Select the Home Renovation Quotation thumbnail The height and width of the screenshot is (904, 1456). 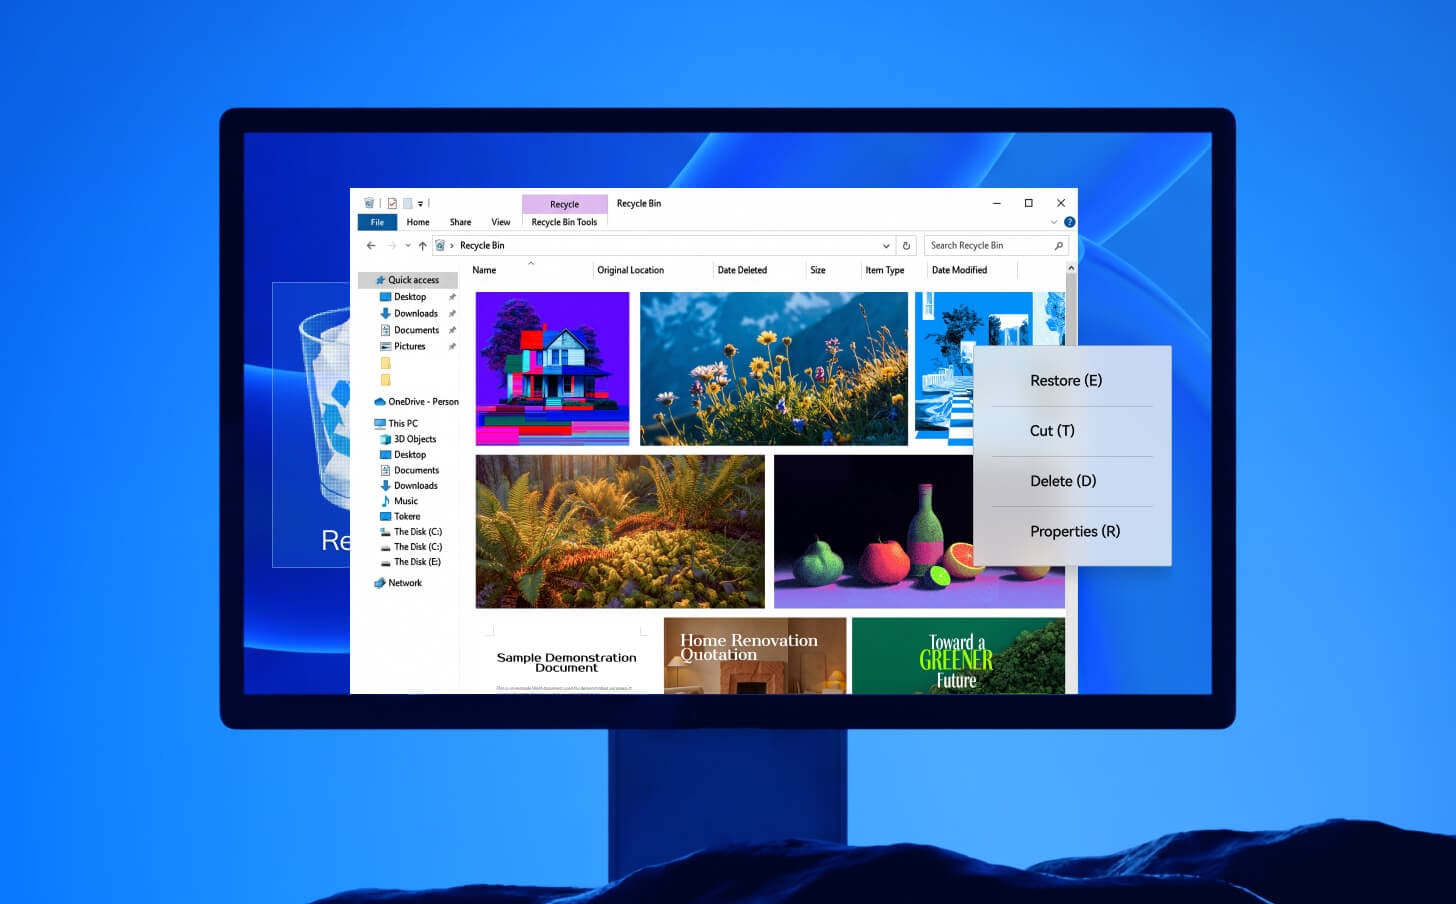click(x=755, y=656)
